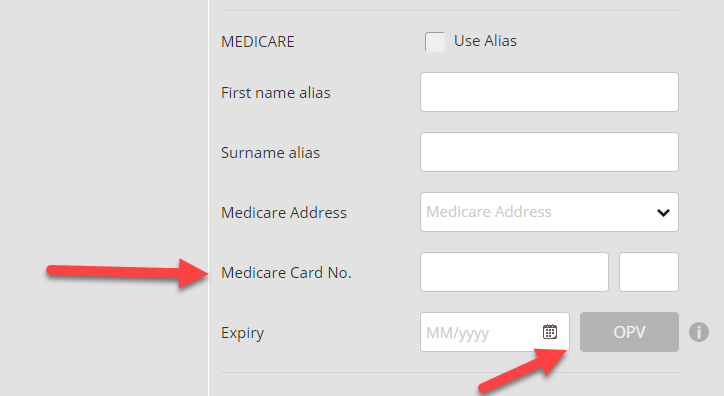Screen dimensions: 724x396
Task: Click the Medicare Card No. label
Action: [286, 273]
